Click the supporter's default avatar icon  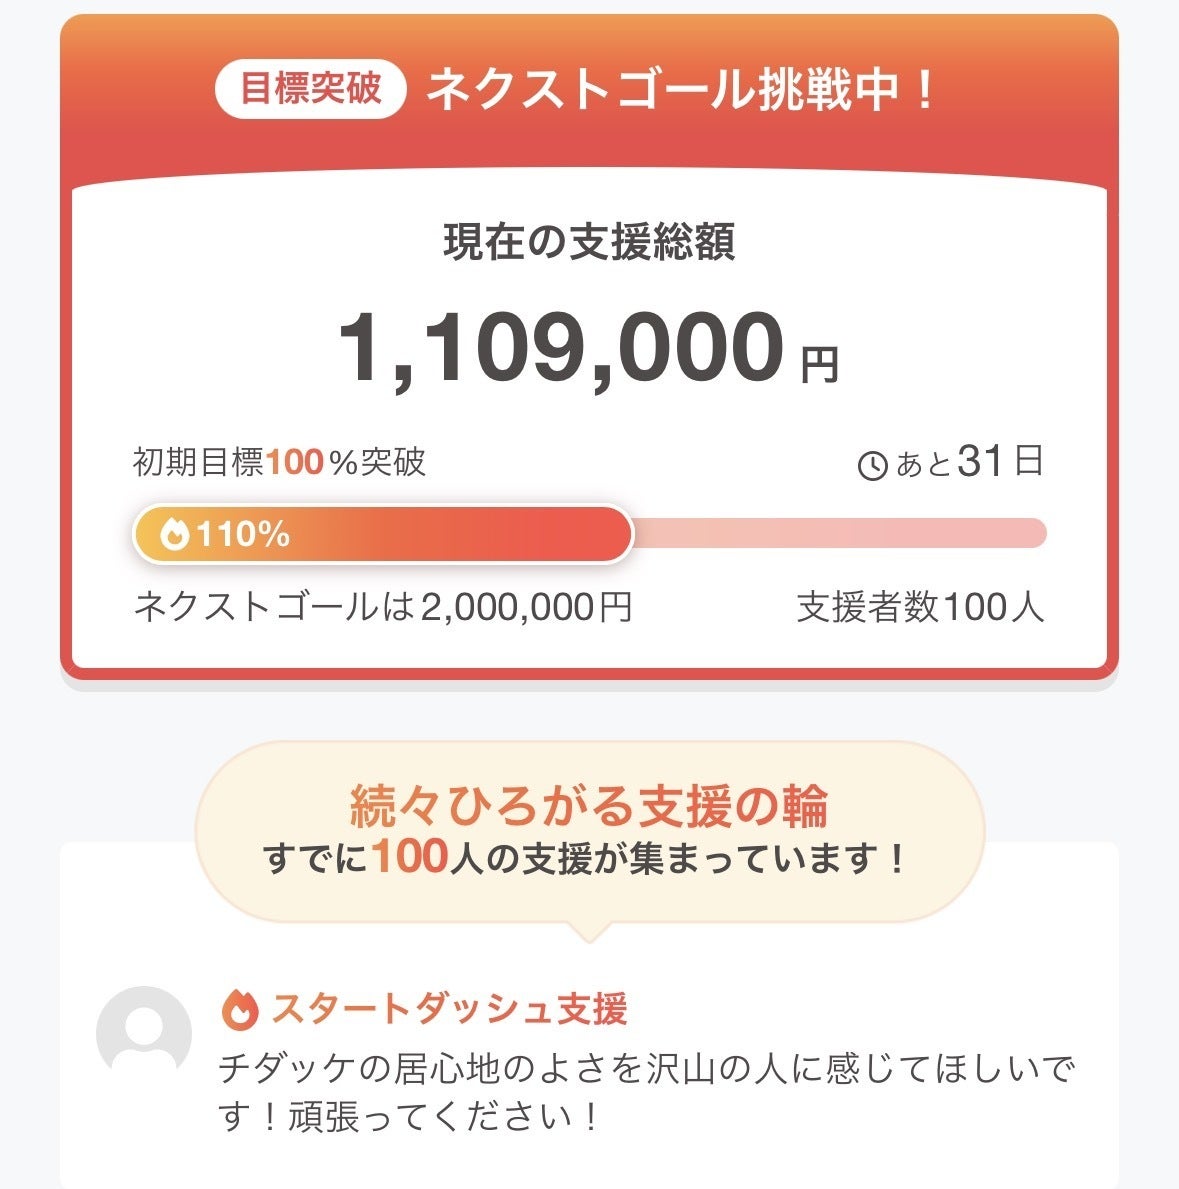pyautogui.click(x=144, y=1033)
